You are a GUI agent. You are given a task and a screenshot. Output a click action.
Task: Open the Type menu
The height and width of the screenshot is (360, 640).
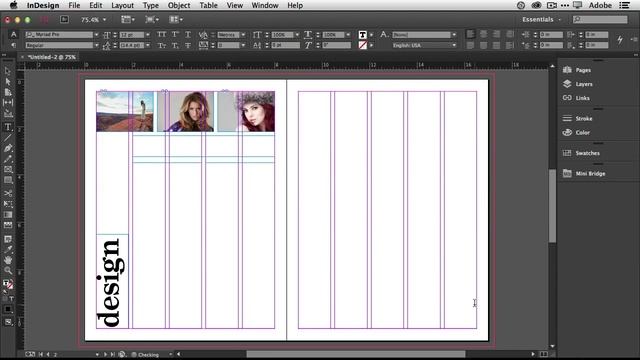[x=151, y=5]
